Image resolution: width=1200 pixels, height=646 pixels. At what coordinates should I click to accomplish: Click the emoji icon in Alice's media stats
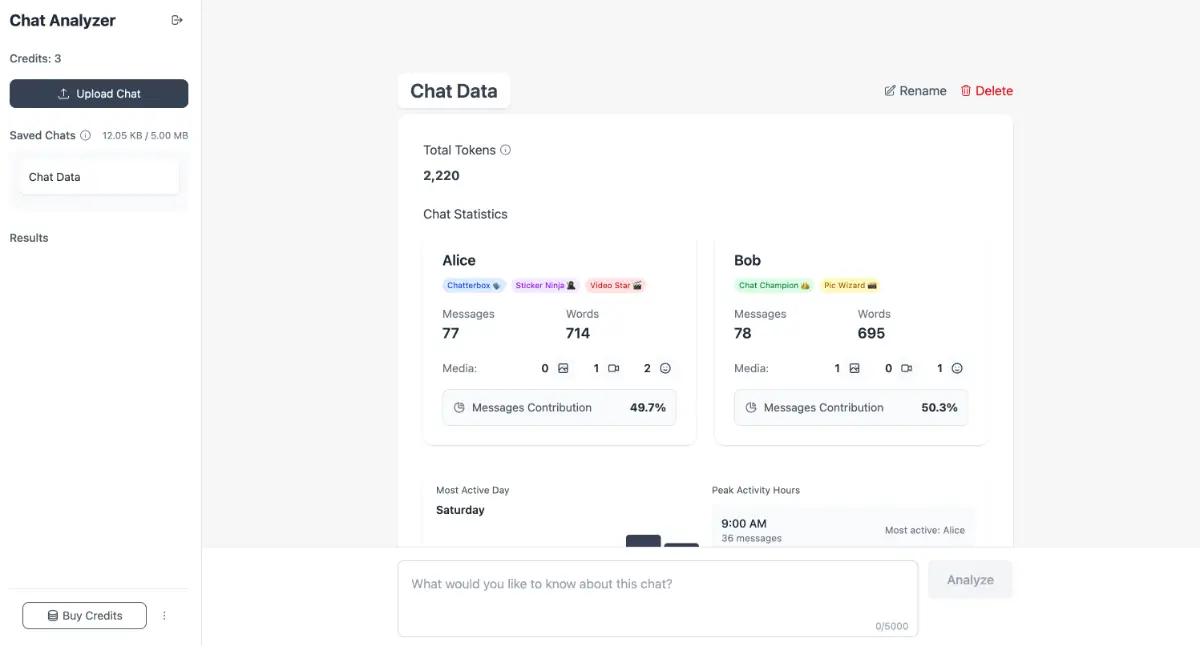(666, 368)
